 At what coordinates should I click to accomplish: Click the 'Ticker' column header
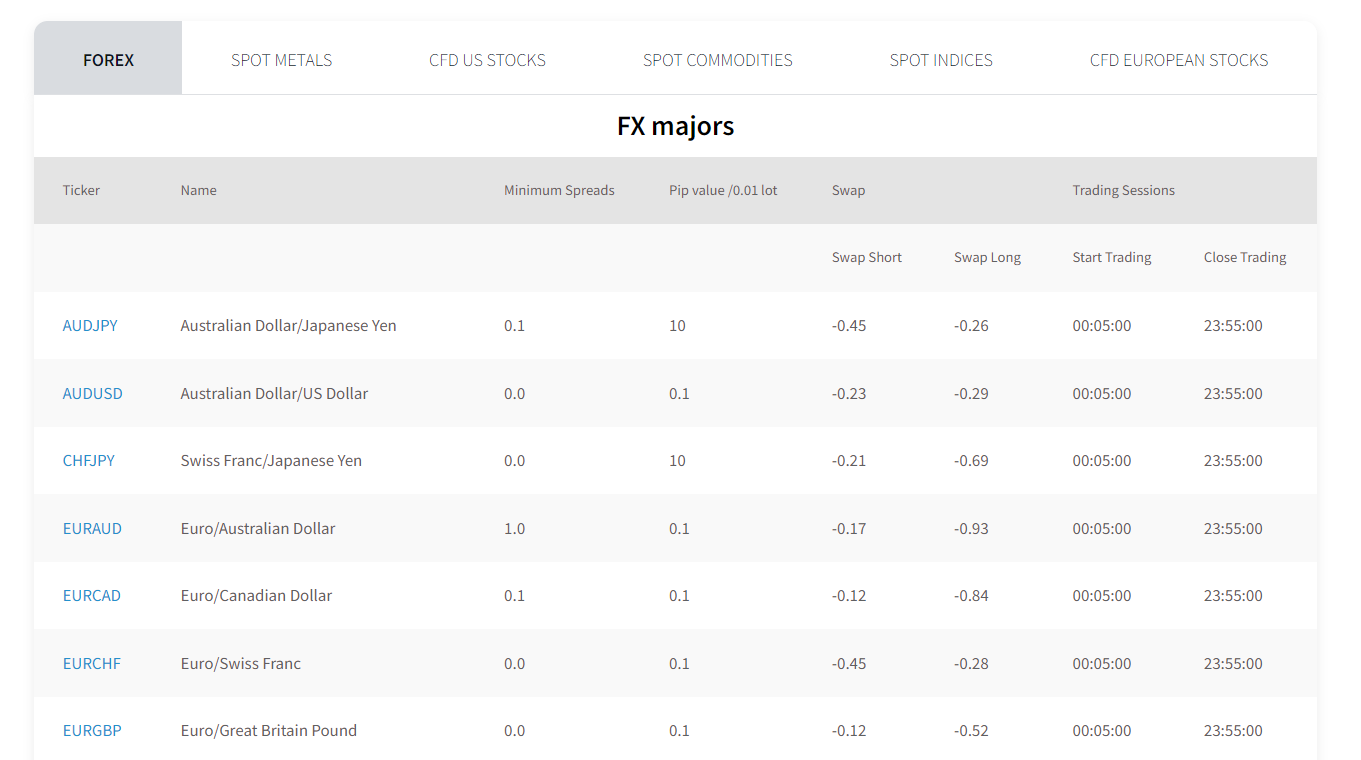[81, 190]
